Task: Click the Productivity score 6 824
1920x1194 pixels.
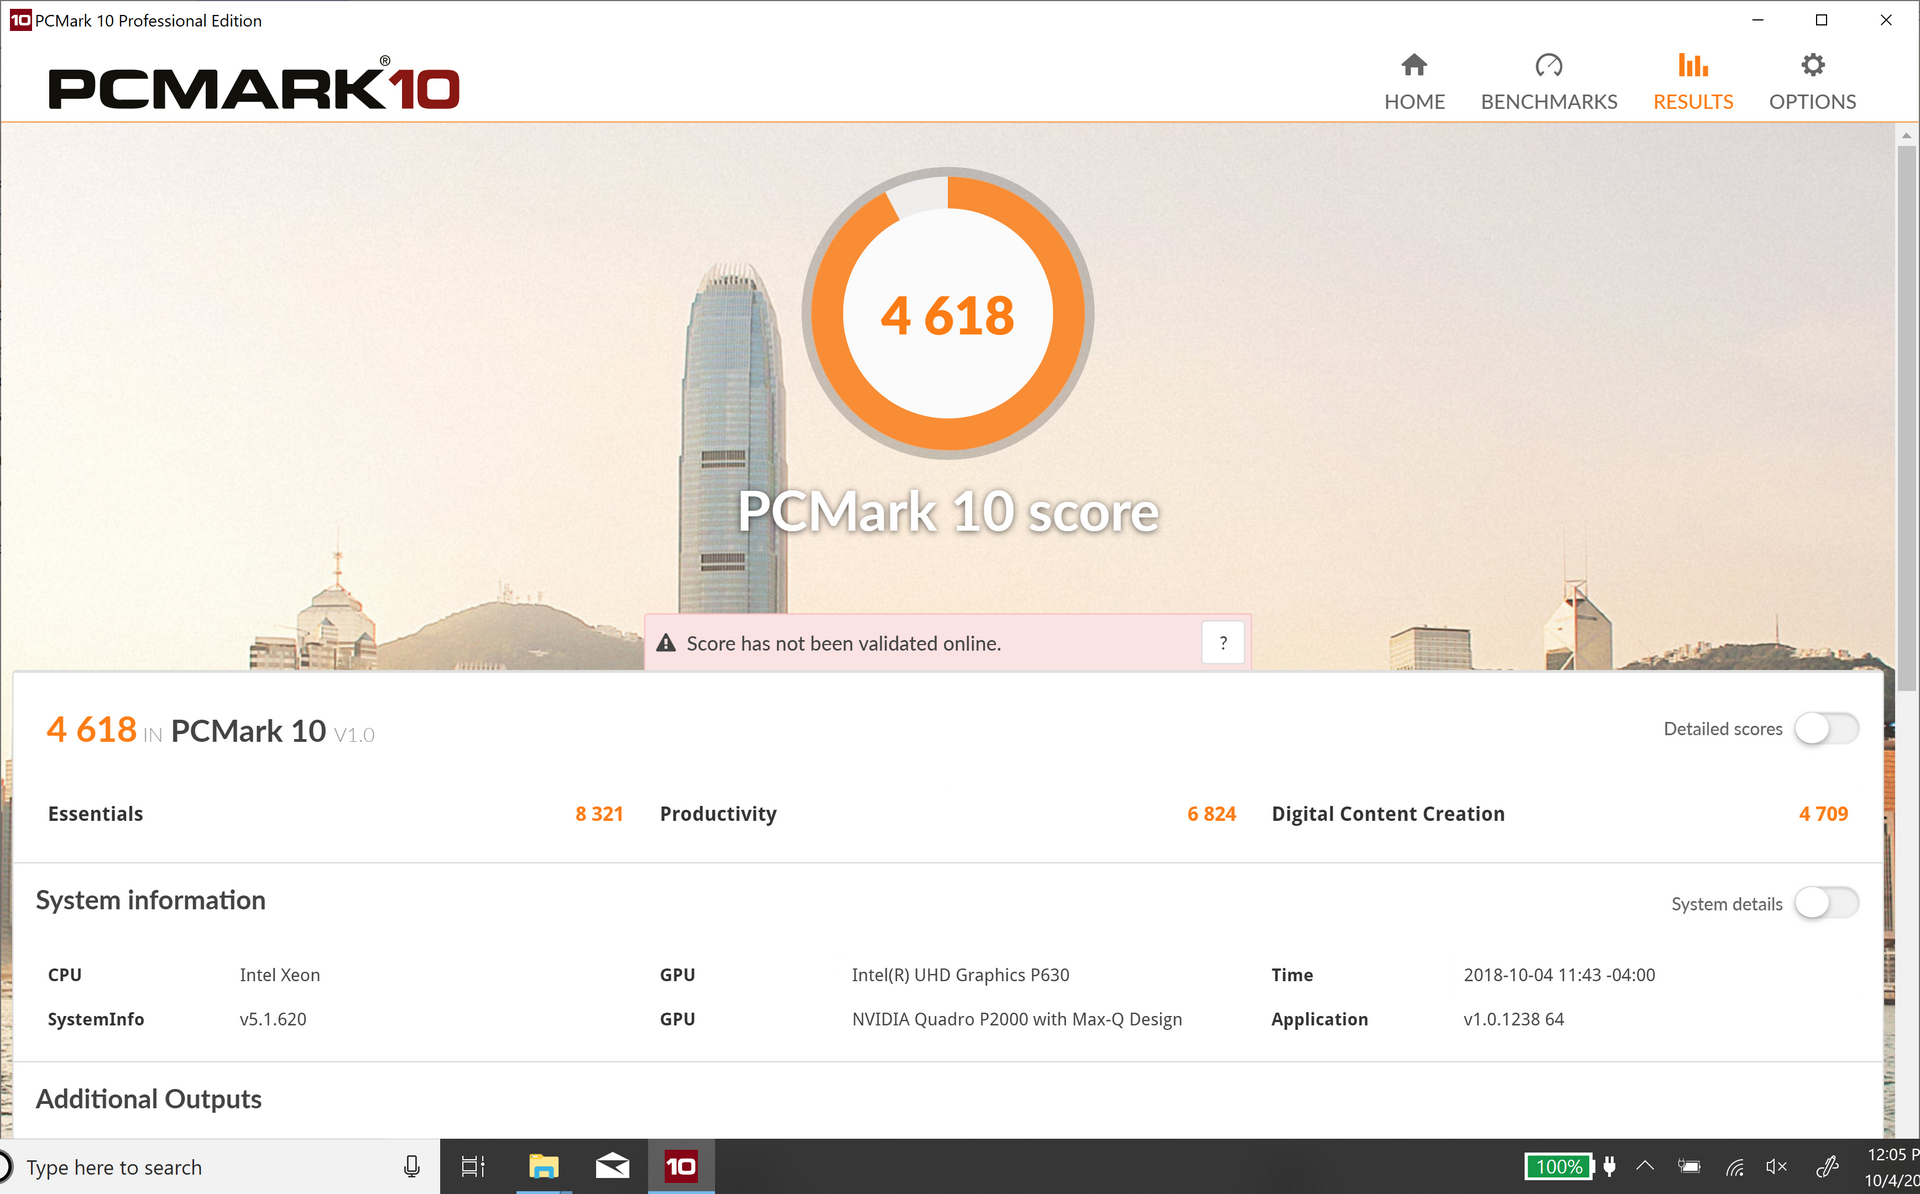Action: pos(1211,814)
